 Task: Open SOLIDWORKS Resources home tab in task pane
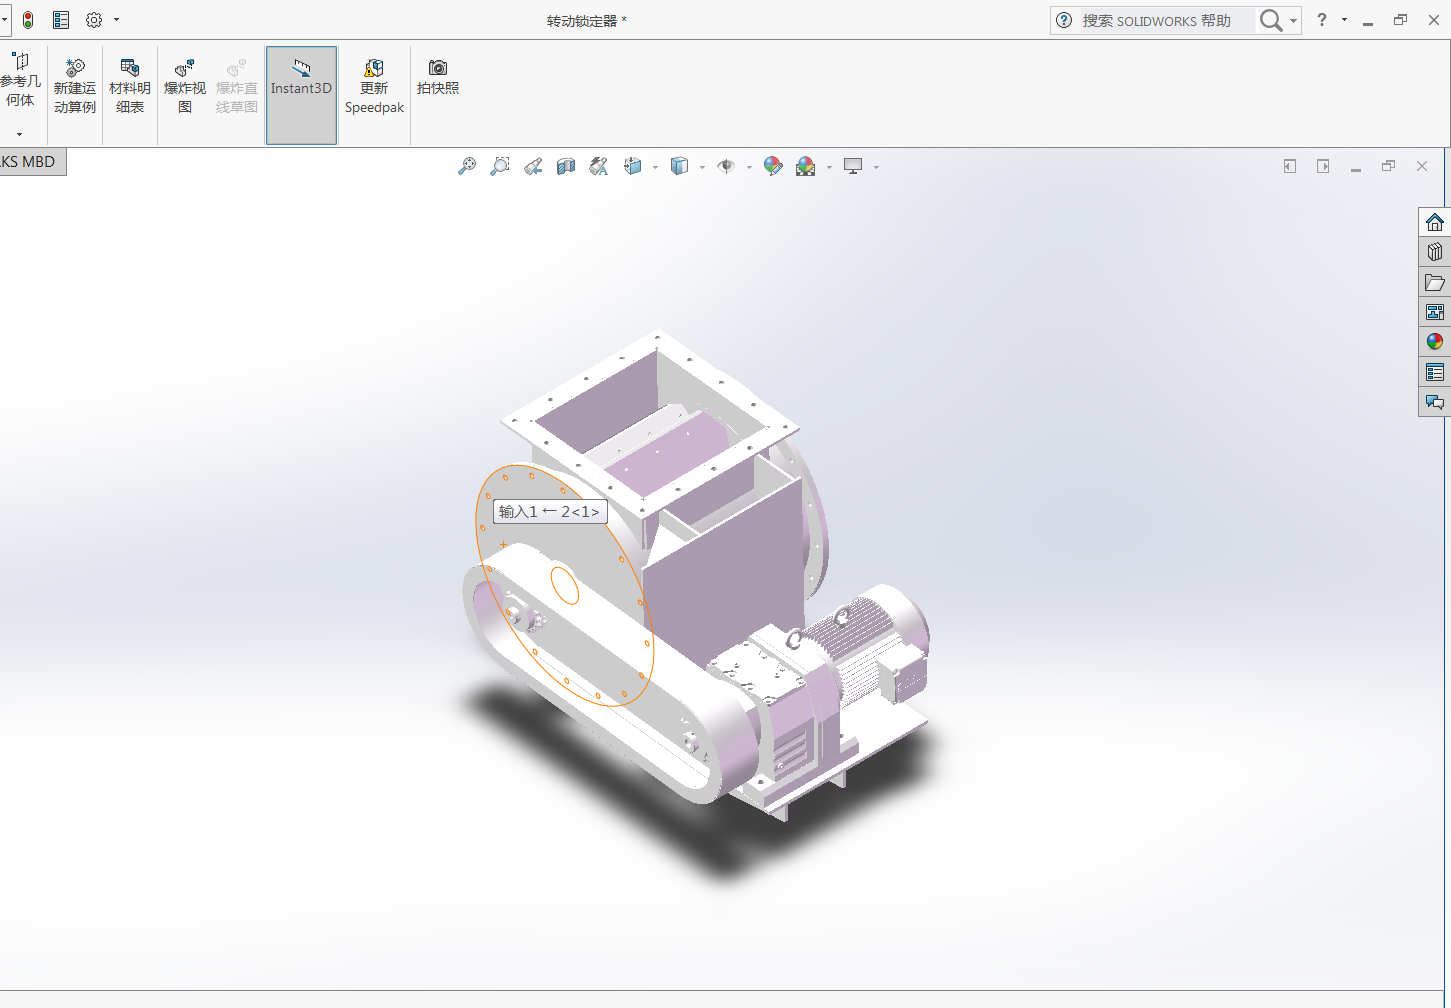click(x=1435, y=222)
